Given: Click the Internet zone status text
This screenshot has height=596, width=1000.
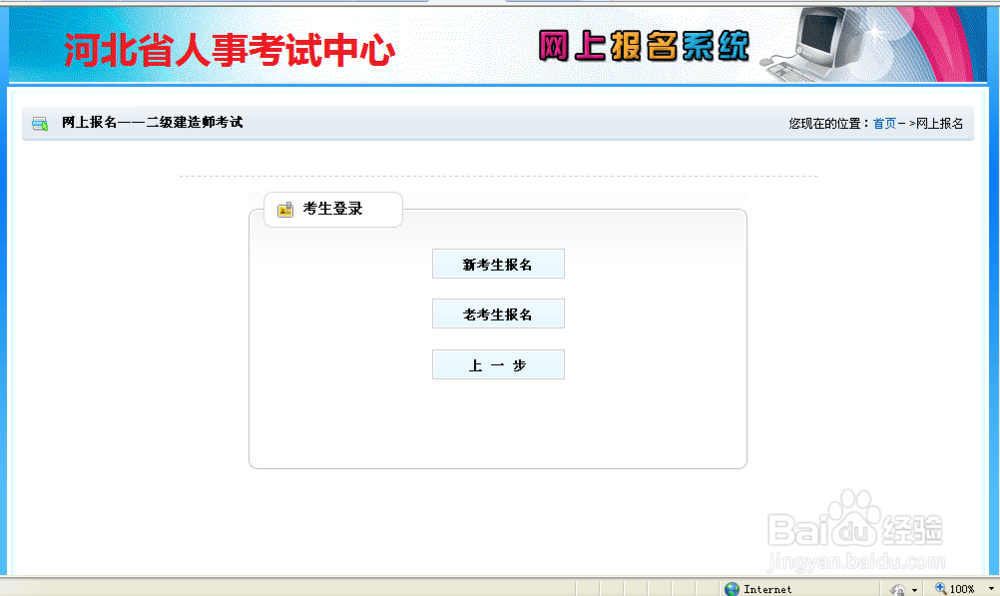Looking at the screenshot, I should pos(767,590).
